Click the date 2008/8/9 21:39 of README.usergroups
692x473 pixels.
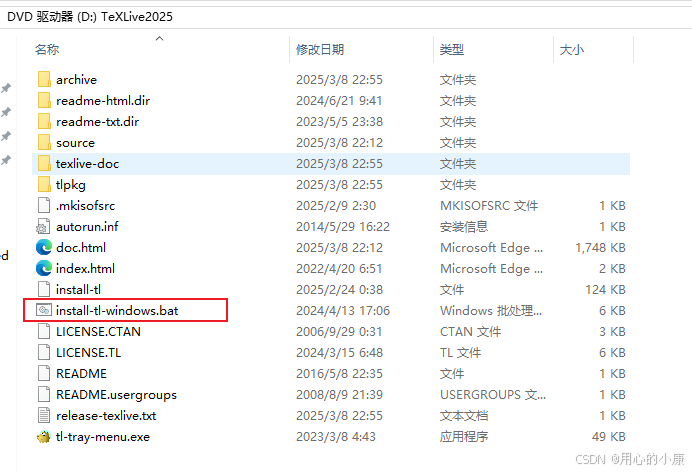[339, 395]
